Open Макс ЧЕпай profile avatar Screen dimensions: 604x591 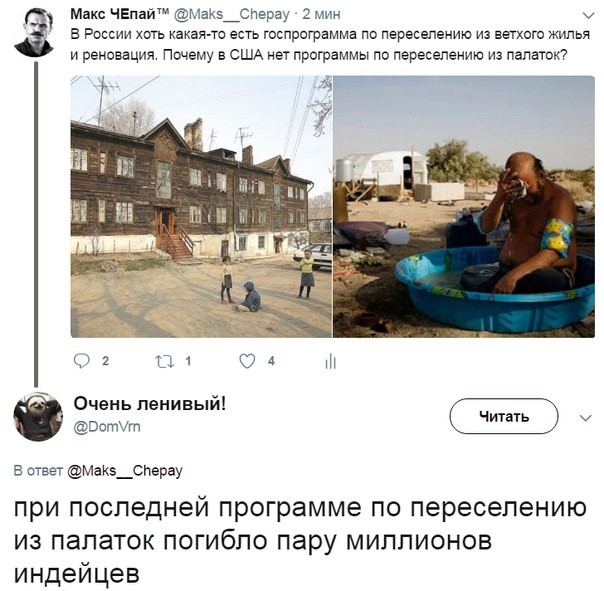(34, 33)
